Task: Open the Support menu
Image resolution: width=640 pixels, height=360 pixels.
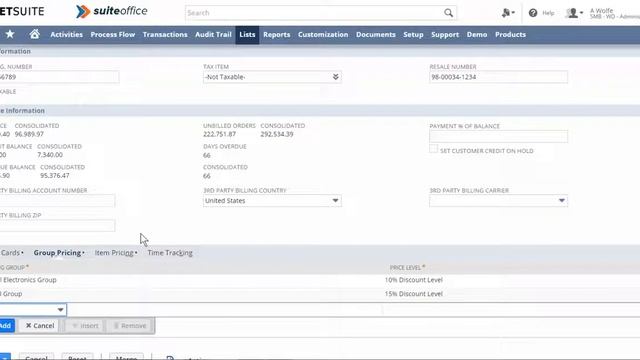Action: [x=445, y=35]
